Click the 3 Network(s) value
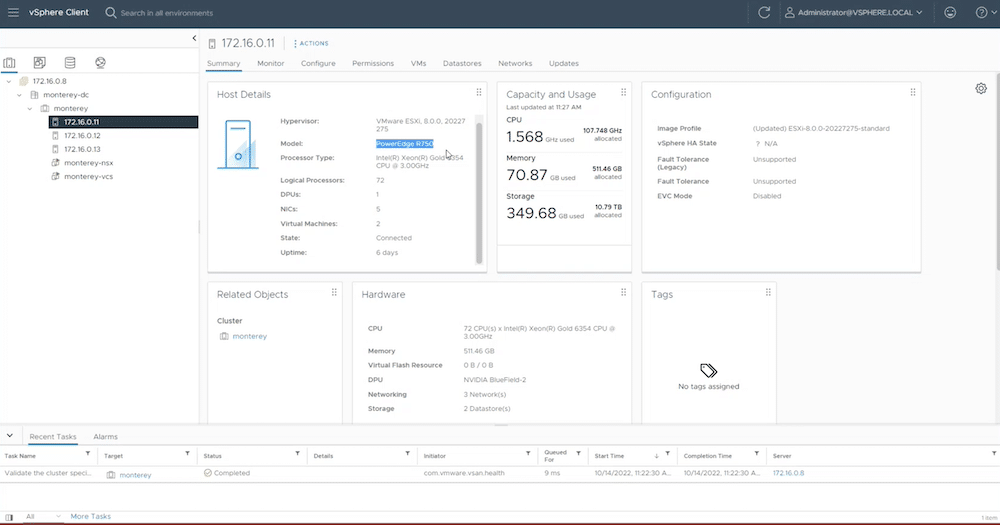The width and height of the screenshot is (1000, 525). 485,394
